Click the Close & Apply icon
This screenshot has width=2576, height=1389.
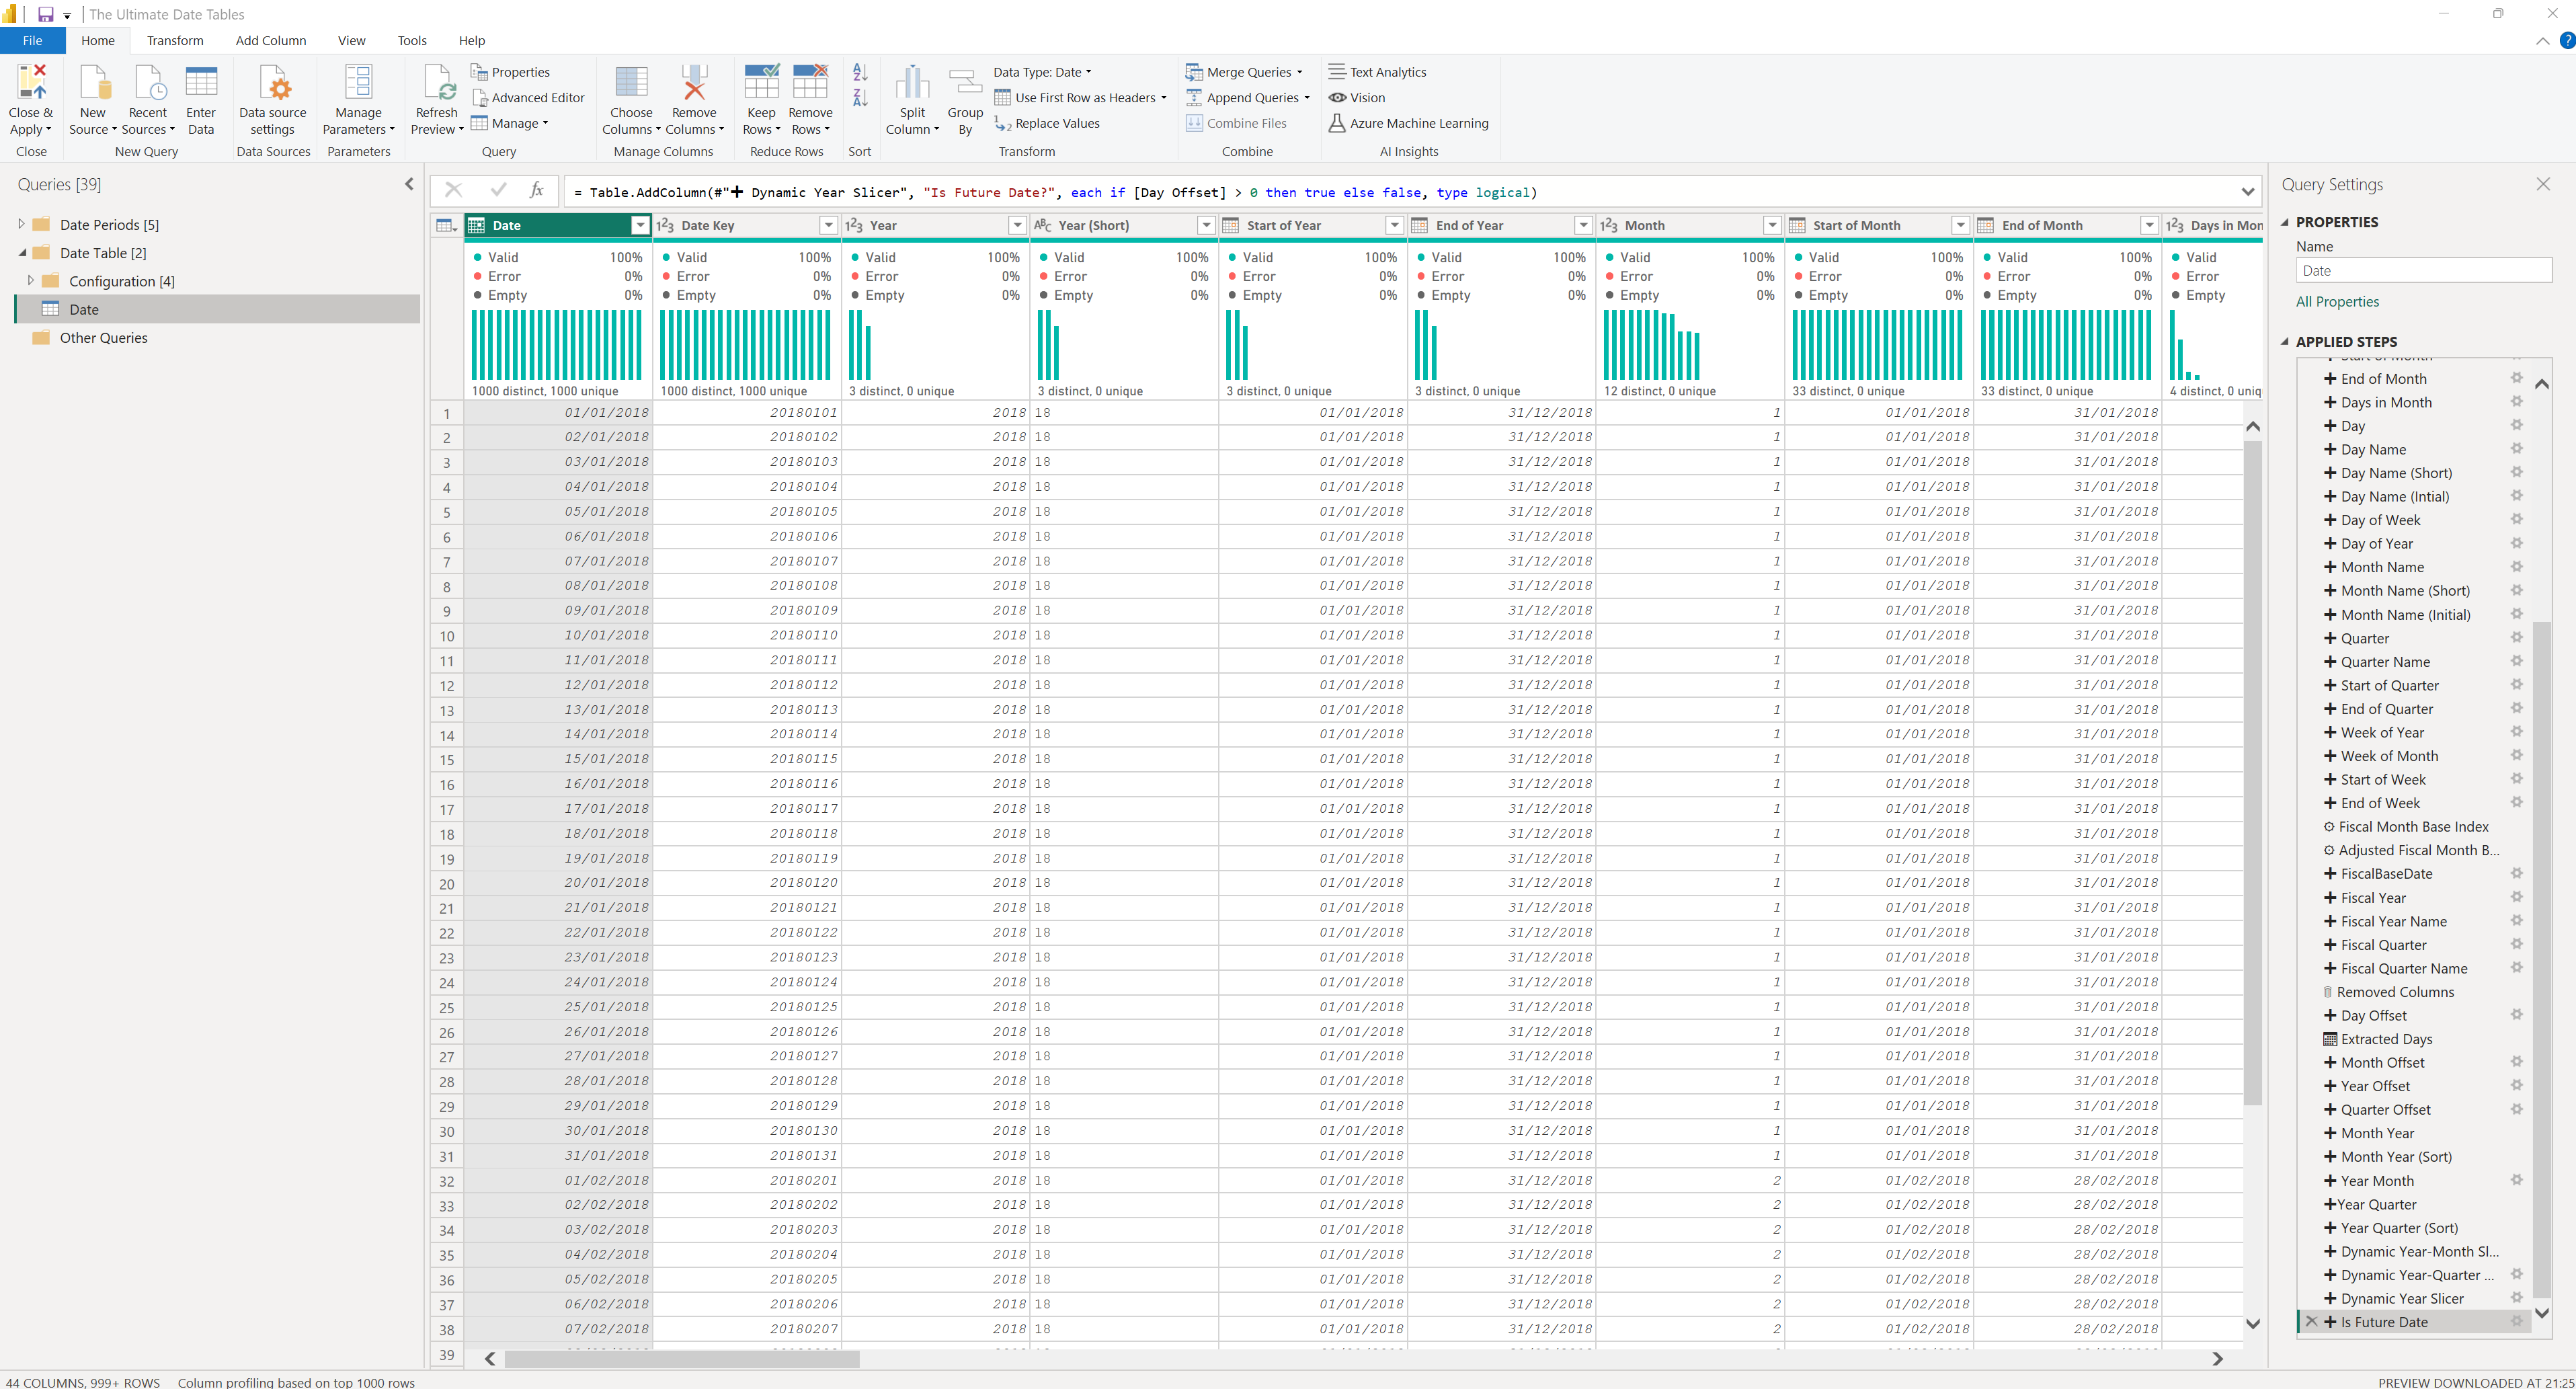31,82
